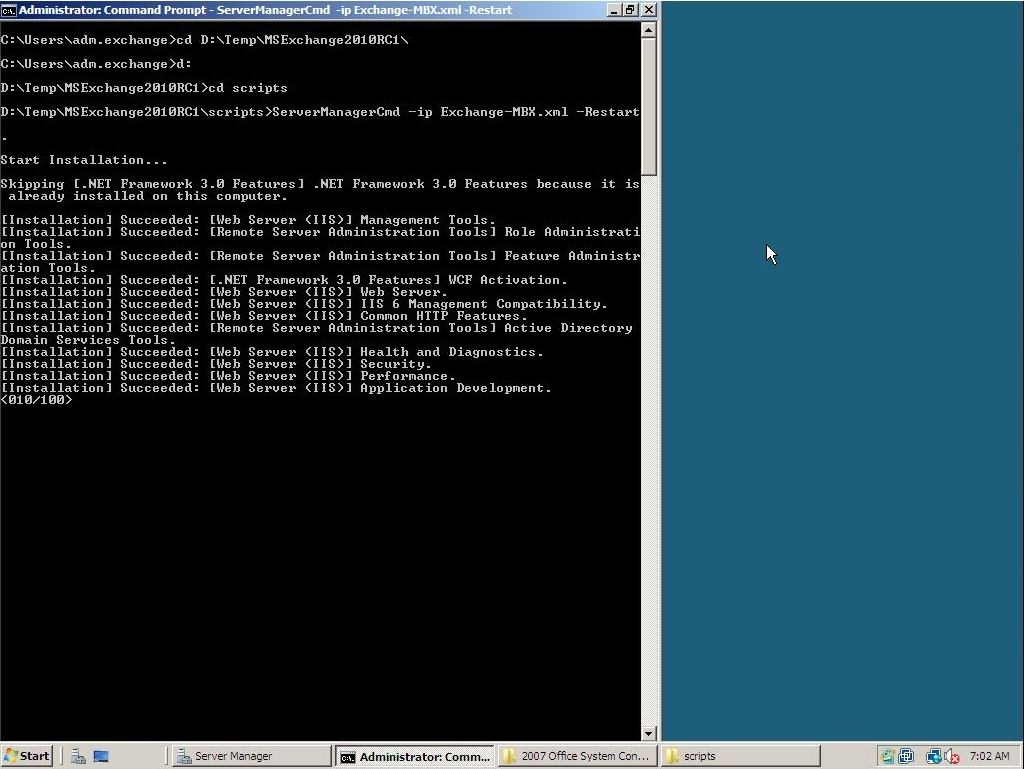Click the scroll up arrow in Command Prompt
Screen dimensions: 1024x769
tap(648, 30)
